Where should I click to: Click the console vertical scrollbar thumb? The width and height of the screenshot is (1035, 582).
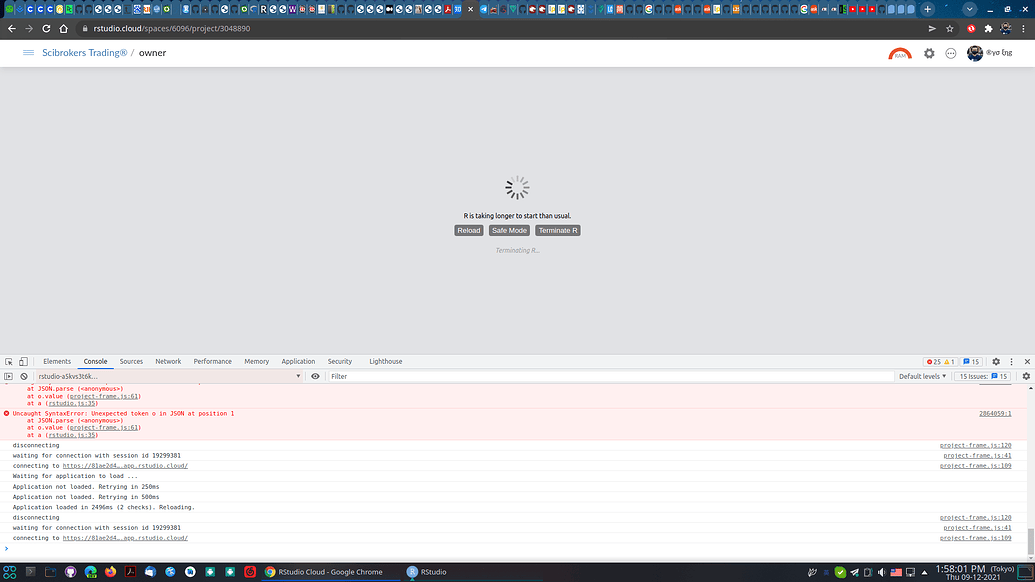pyautogui.click(x=1030, y=541)
